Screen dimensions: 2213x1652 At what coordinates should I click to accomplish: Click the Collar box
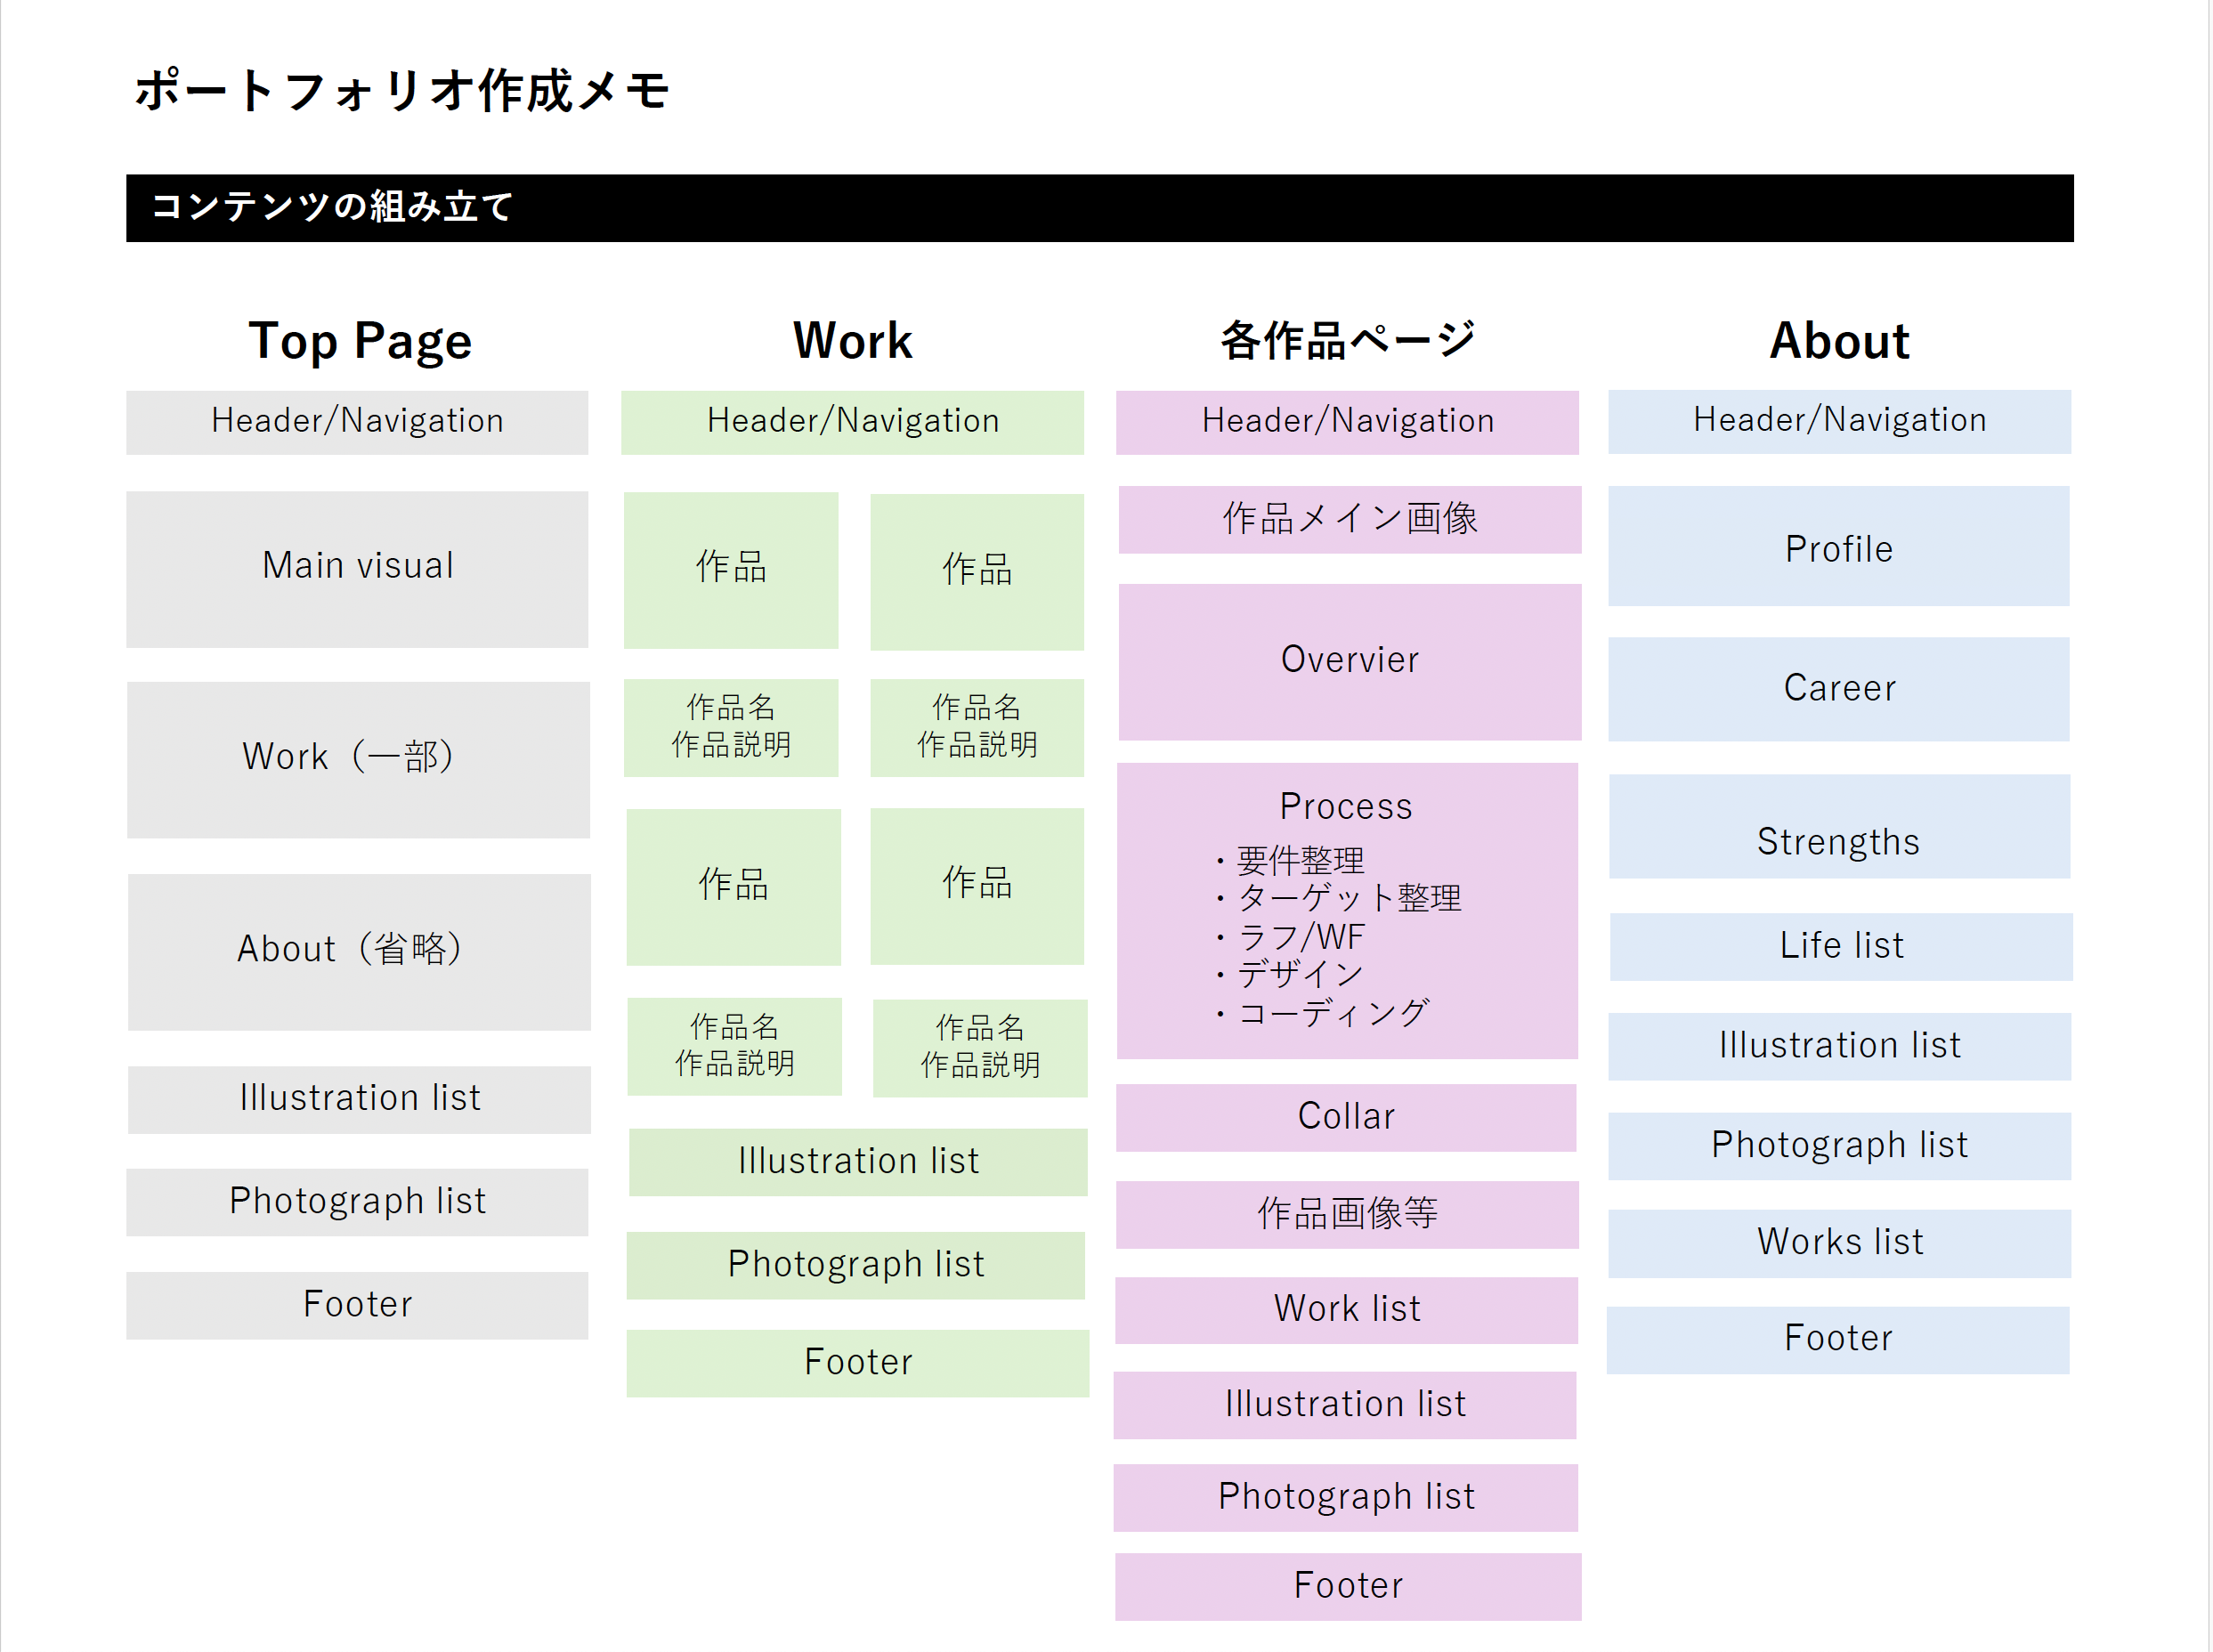[x=1345, y=1116]
